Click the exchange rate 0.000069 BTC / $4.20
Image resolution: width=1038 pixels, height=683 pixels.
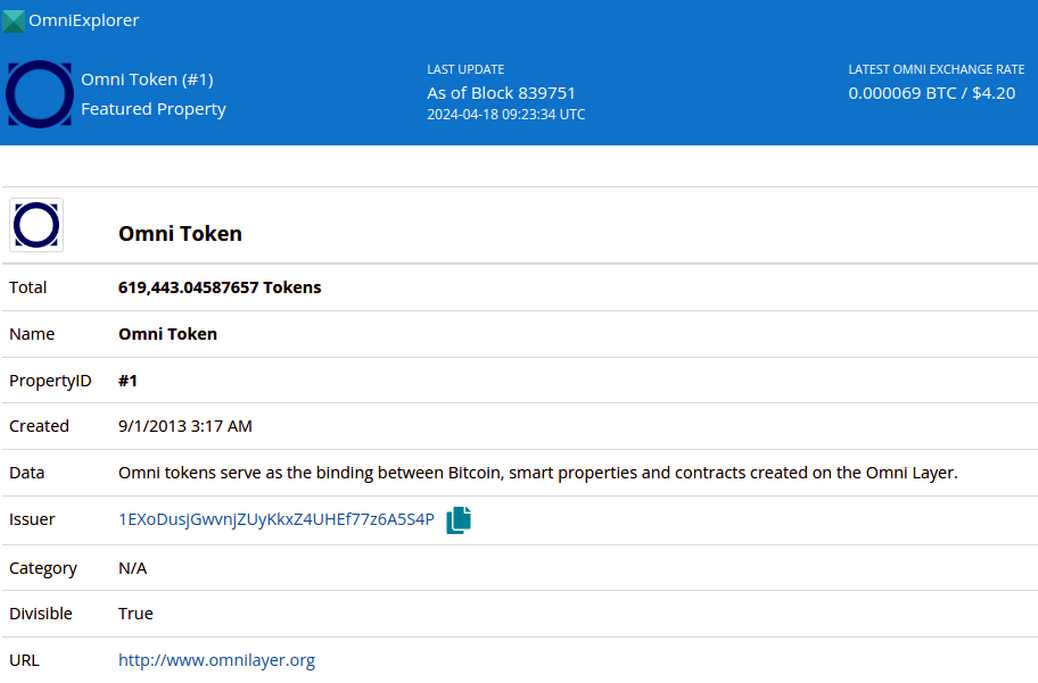[931, 93]
